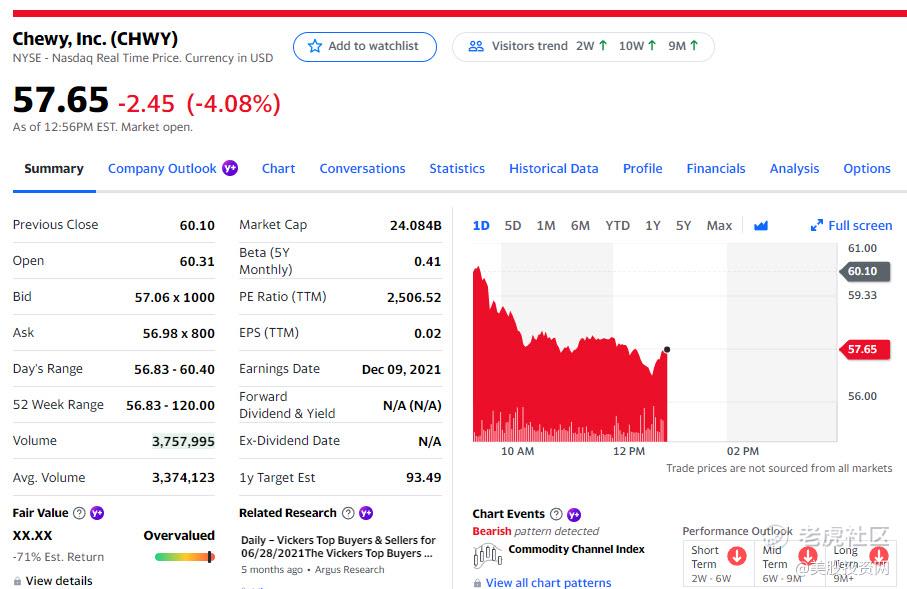The height and width of the screenshot is (589, 907).
Task: Click the star icon in Add to watchlist
Action: (314, 46)
